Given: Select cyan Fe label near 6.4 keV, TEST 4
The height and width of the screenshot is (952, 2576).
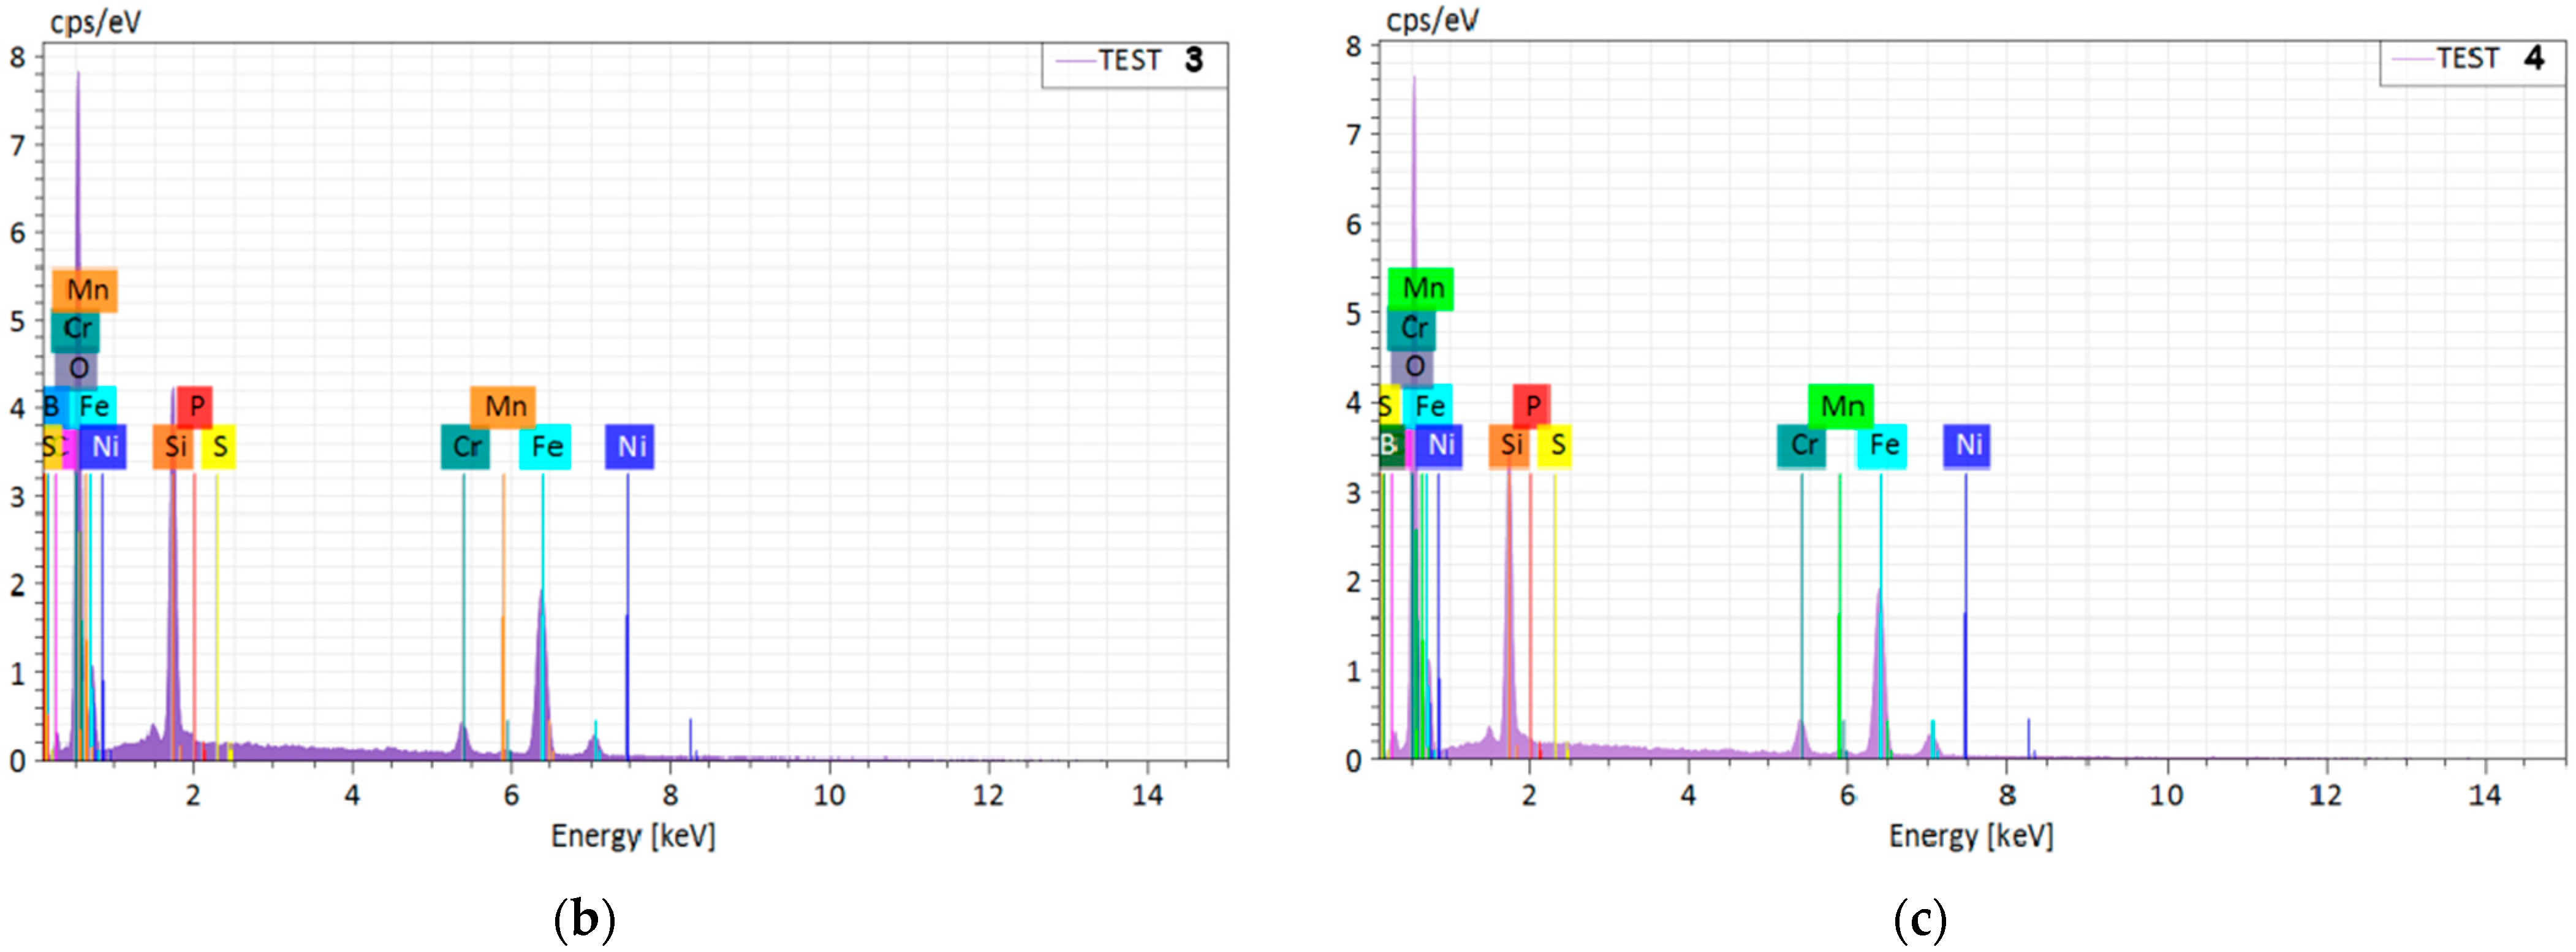Looking at the screenshot, I should pyautogui.click(x=1883, y=445).
